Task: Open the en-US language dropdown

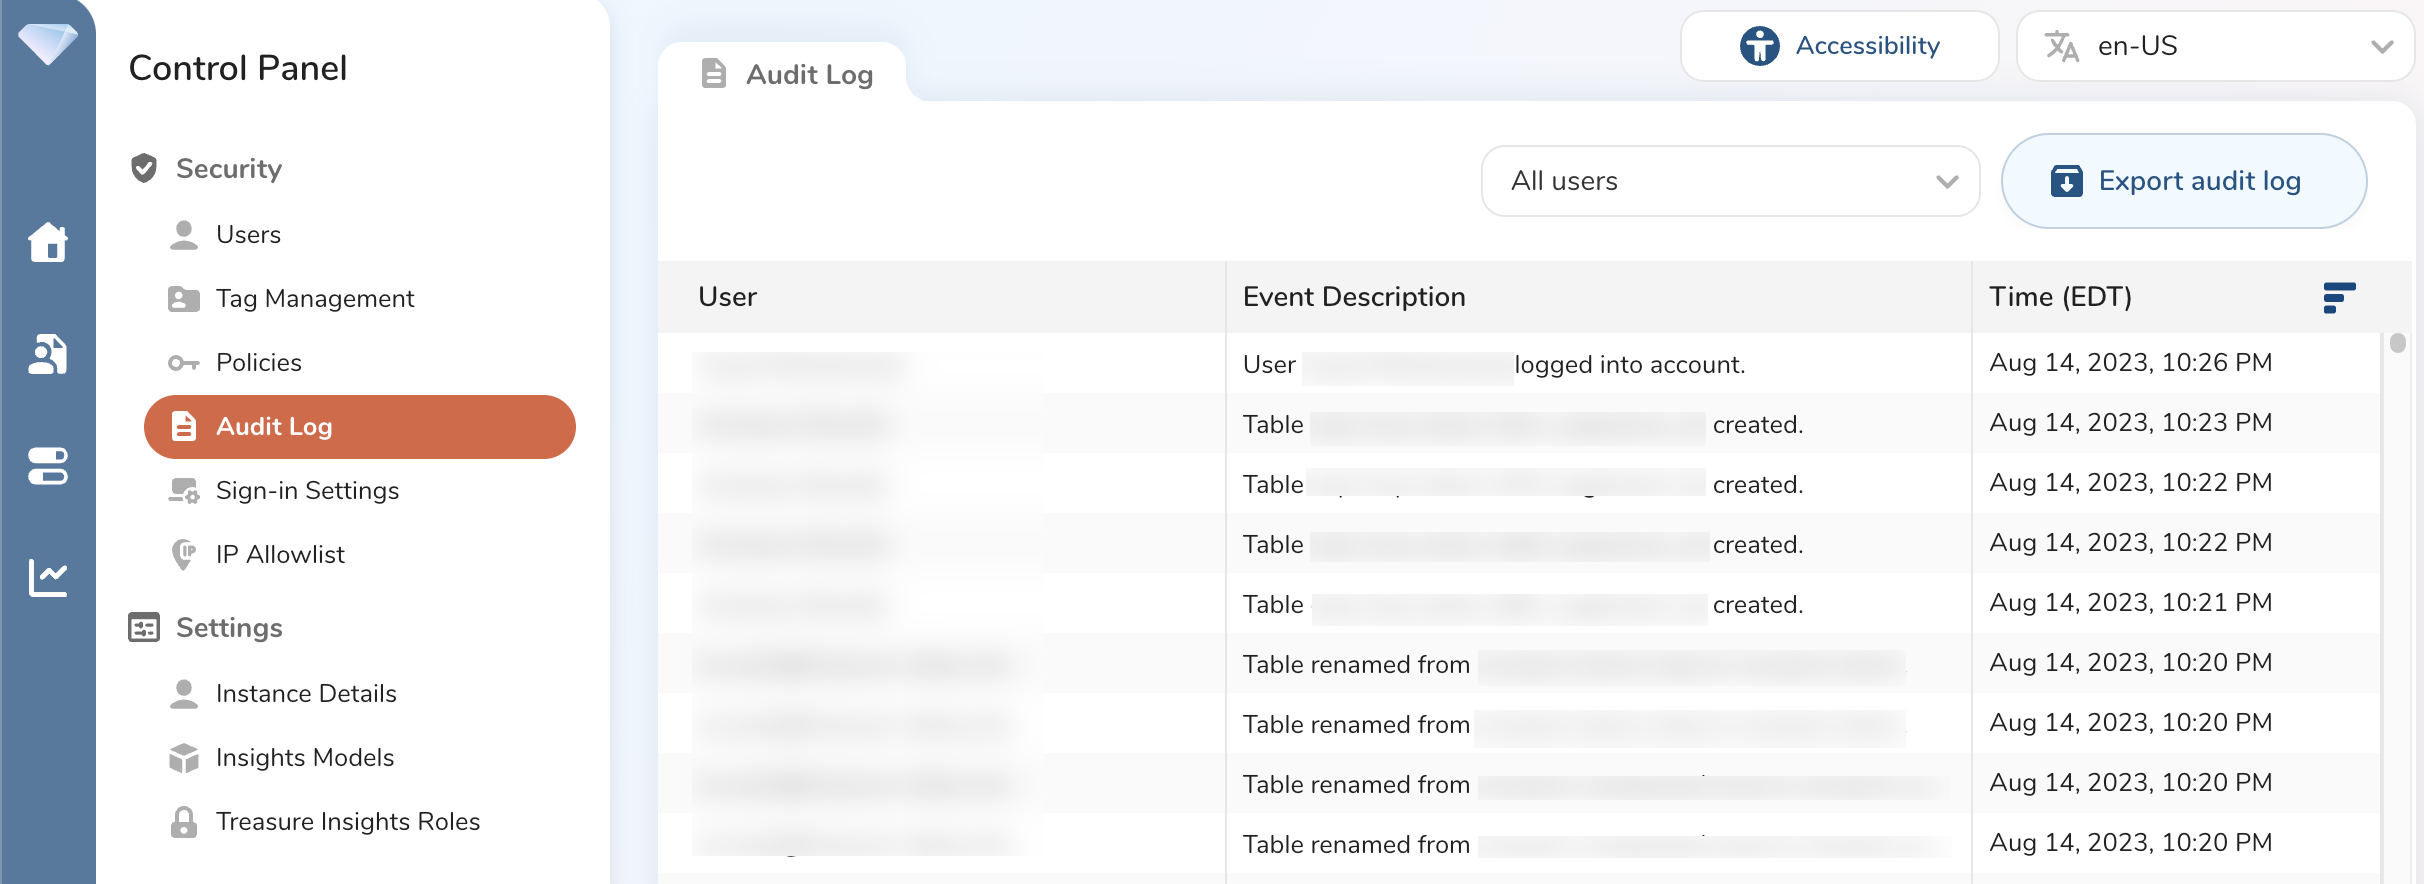Action: pos(2214,46)
